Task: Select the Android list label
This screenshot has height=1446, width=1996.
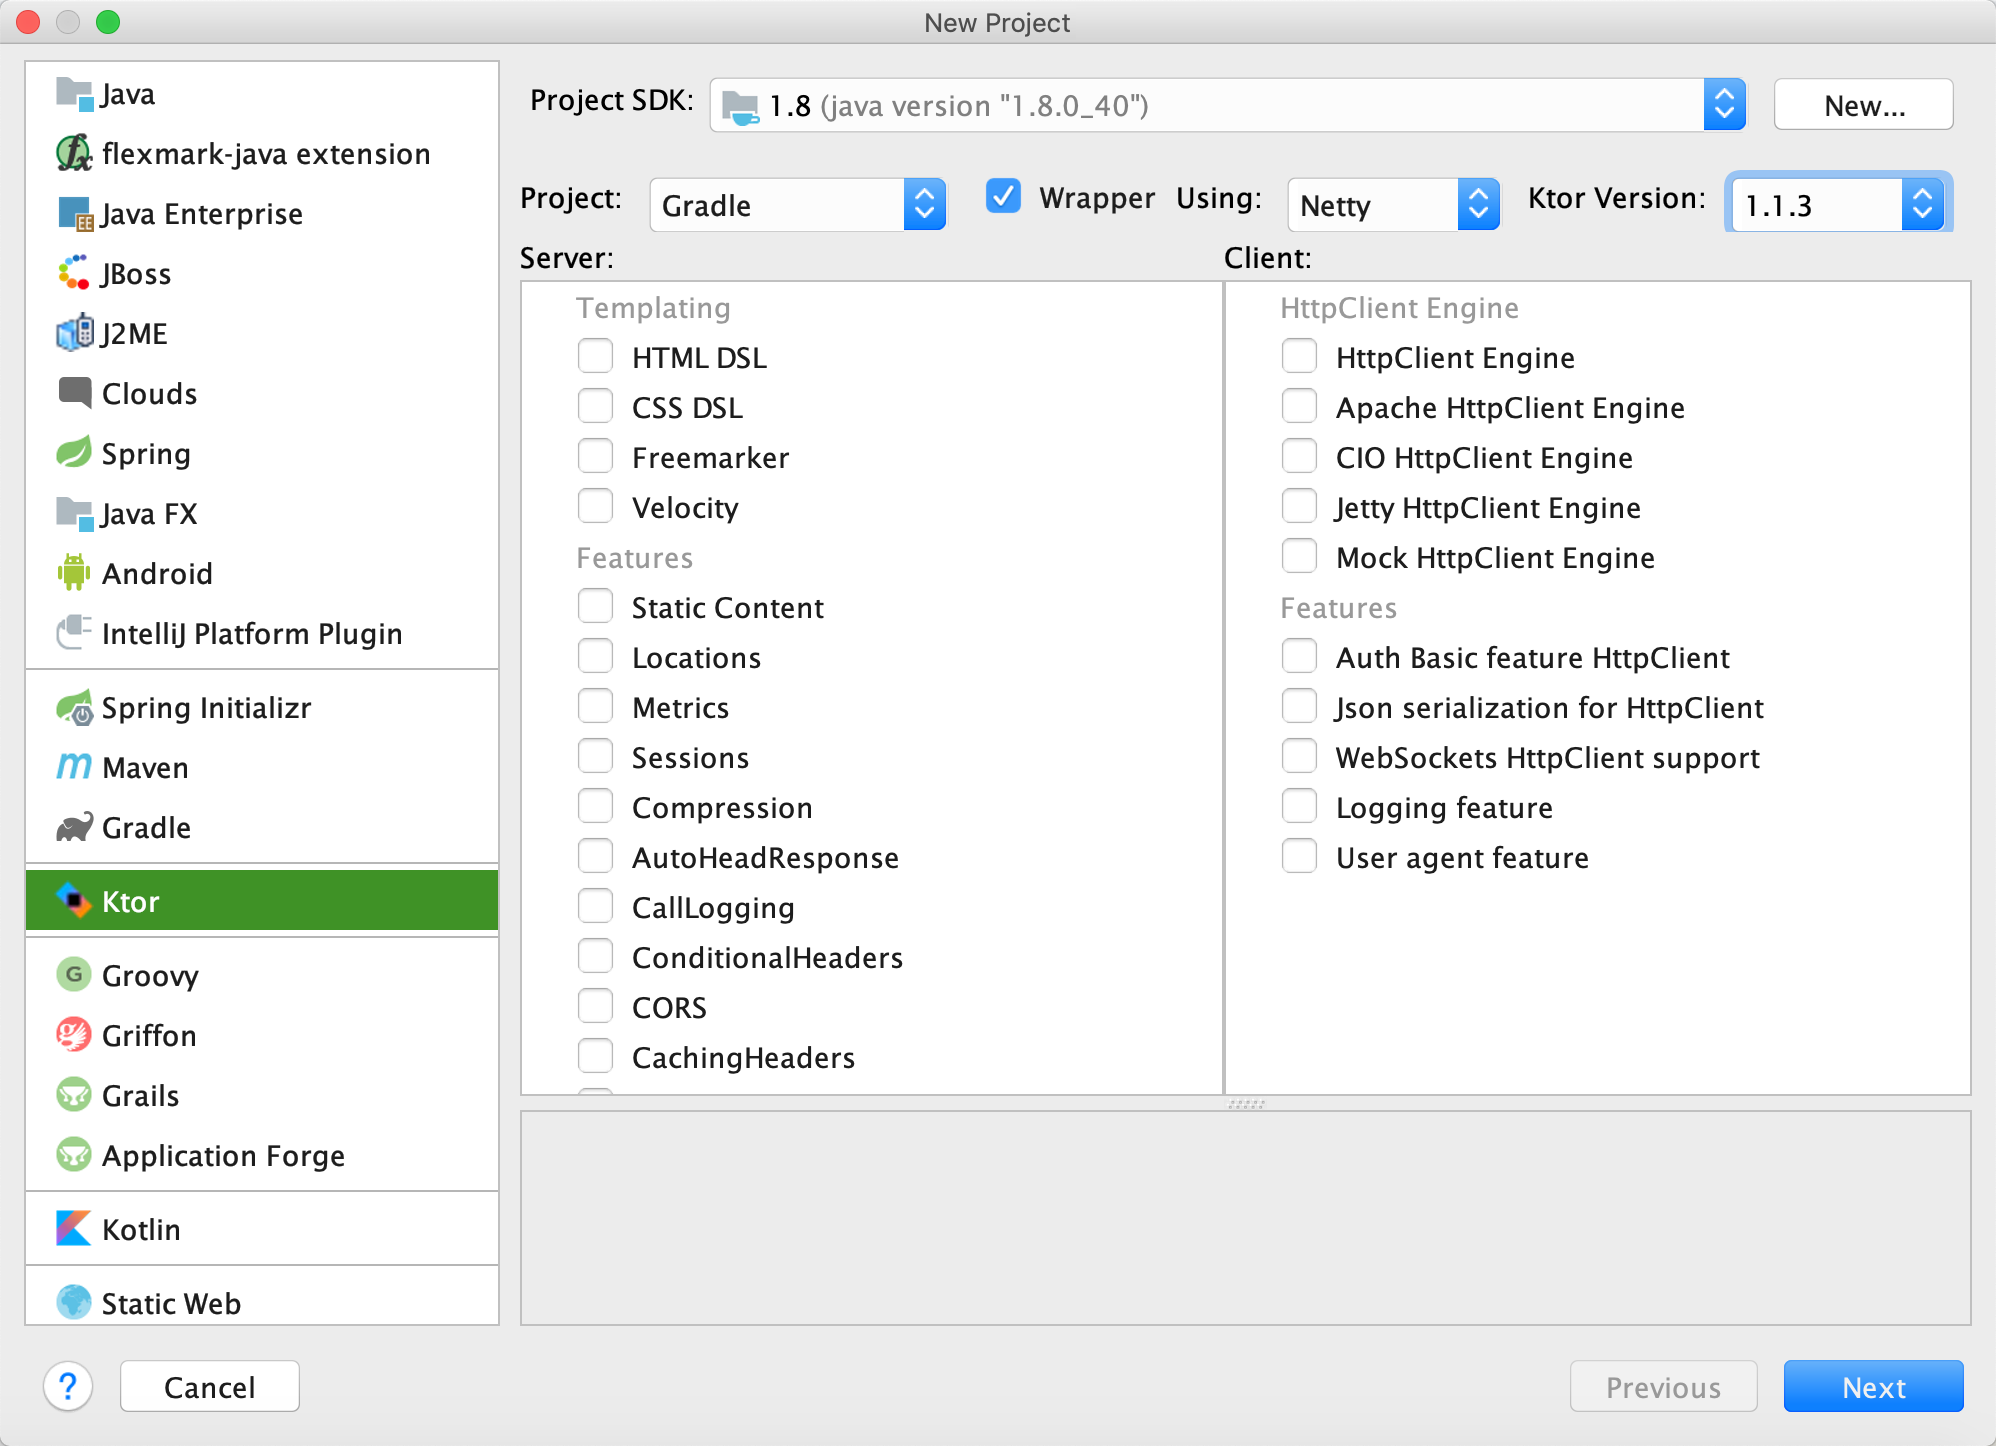Action: point(158,574)
